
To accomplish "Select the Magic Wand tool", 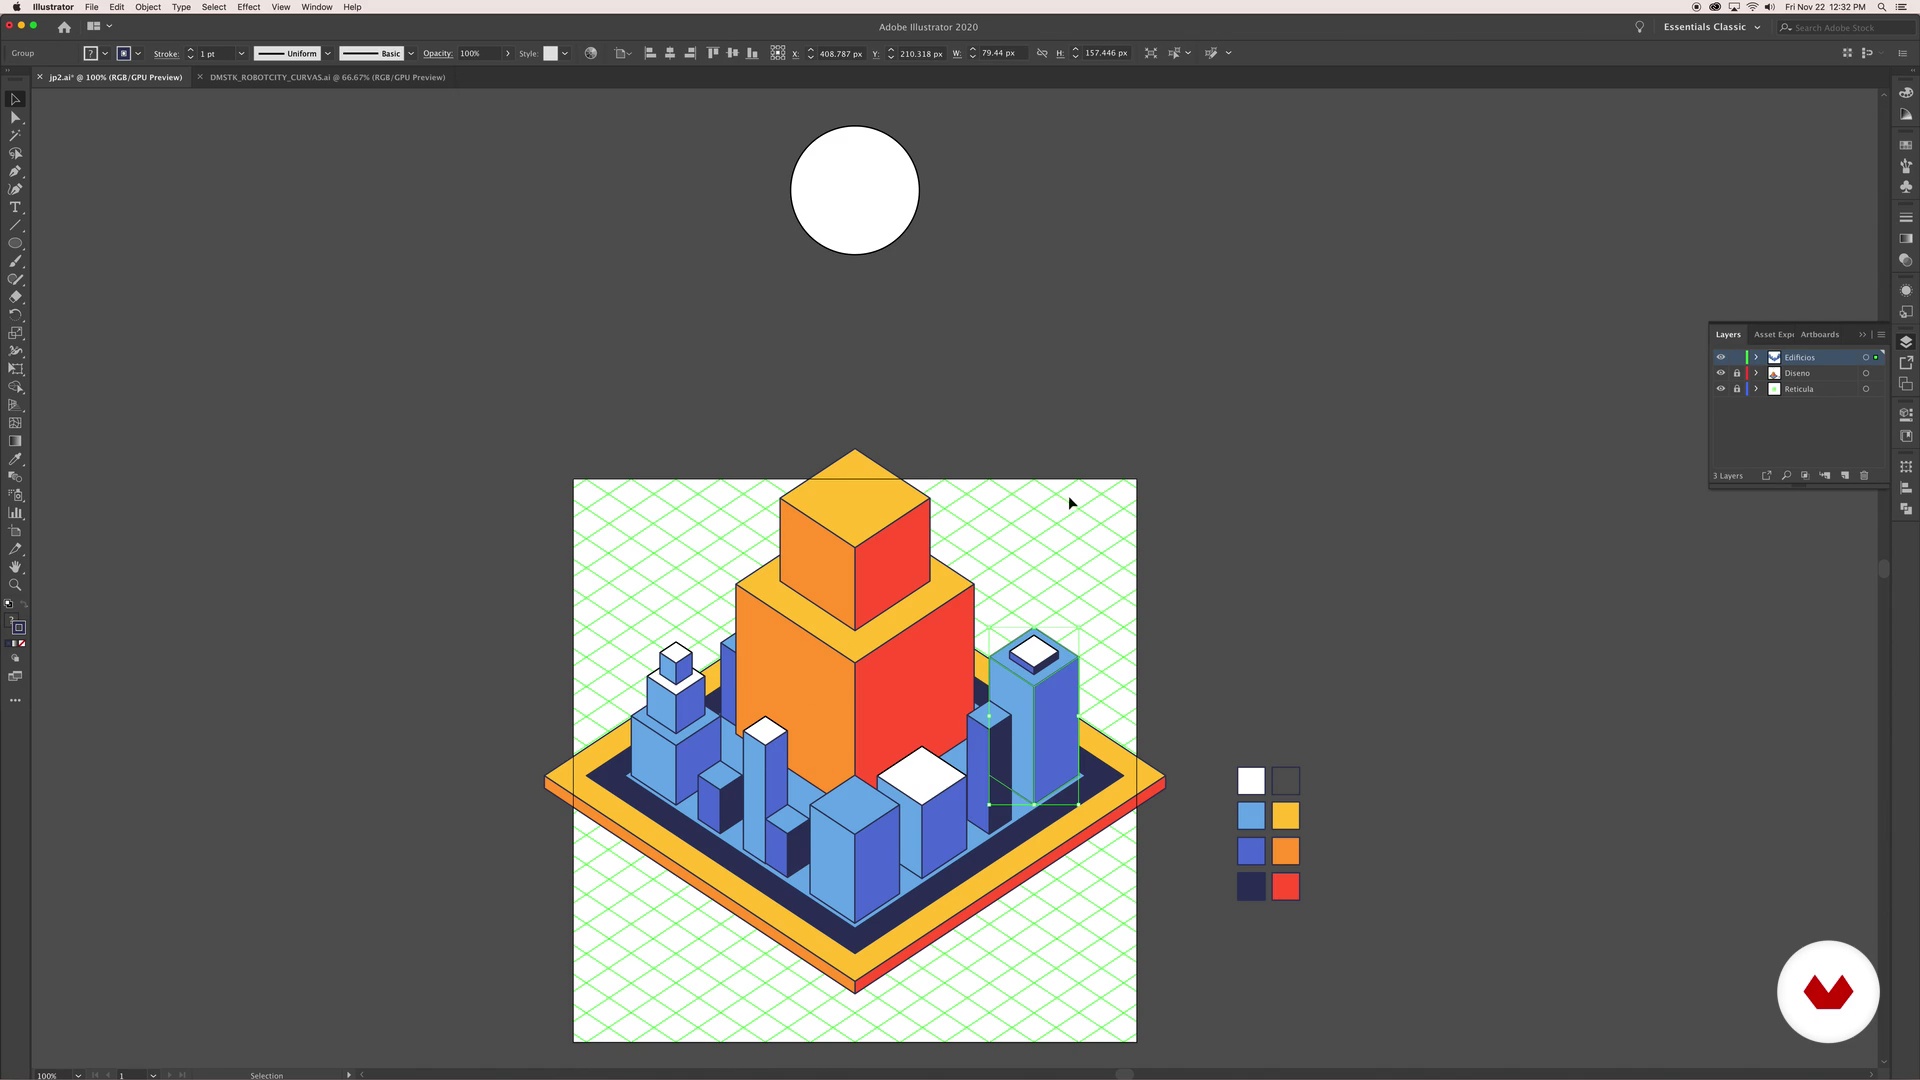I will [x=15, y=135].
